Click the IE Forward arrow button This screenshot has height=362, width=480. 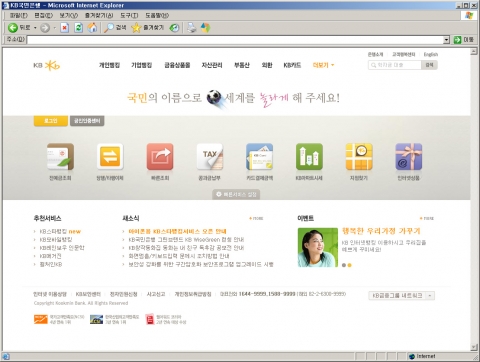(x=45, y=28)
